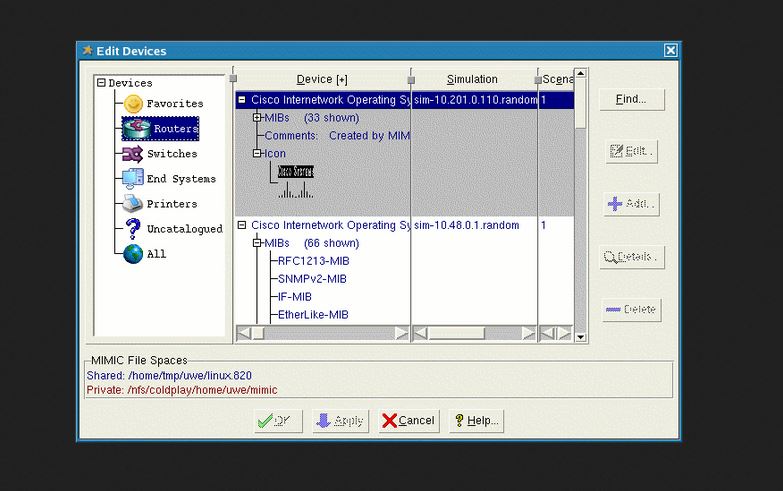Viewport: 783px width, 491px height.
Task: Select sim-10.48.0.1.random simulation cell
Action: [x=466, y=225]
